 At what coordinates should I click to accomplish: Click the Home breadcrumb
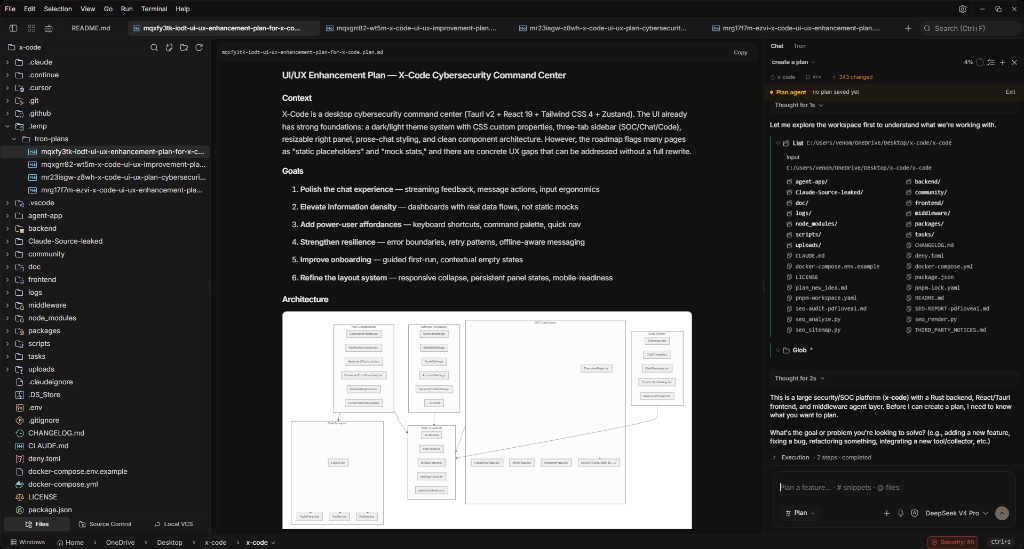pos(70,542)
